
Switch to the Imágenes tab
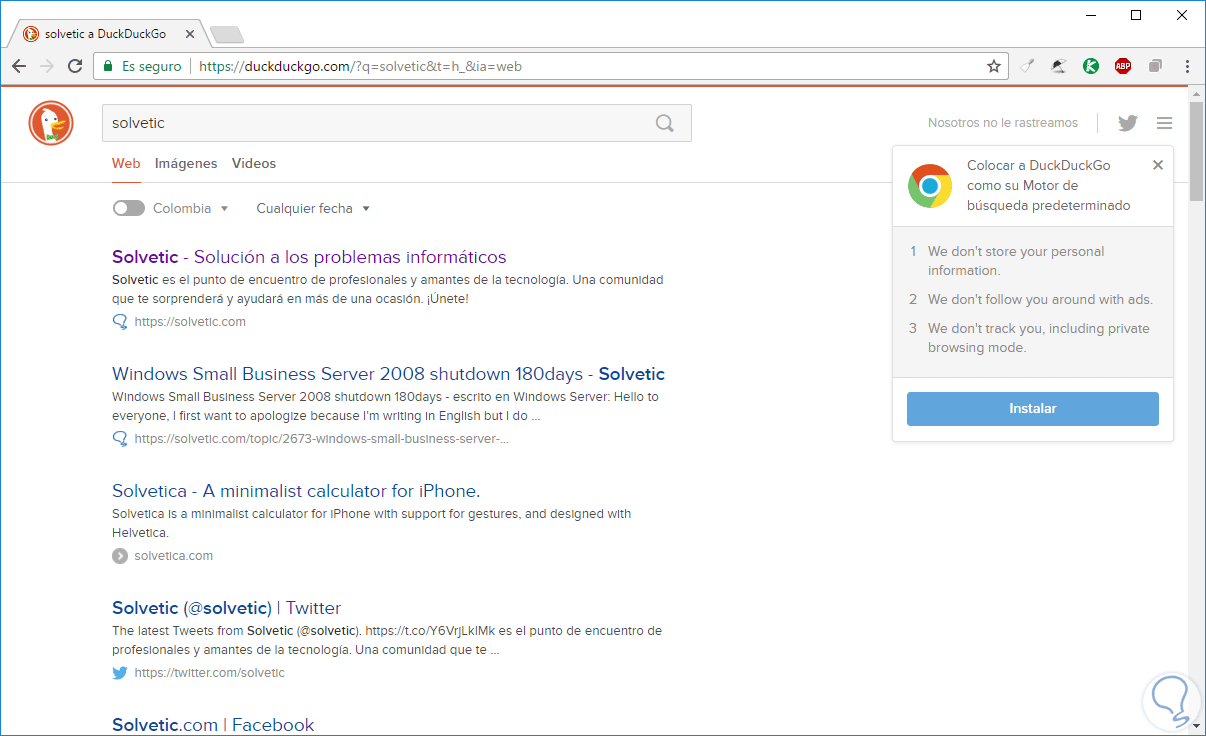click(186, 163)
